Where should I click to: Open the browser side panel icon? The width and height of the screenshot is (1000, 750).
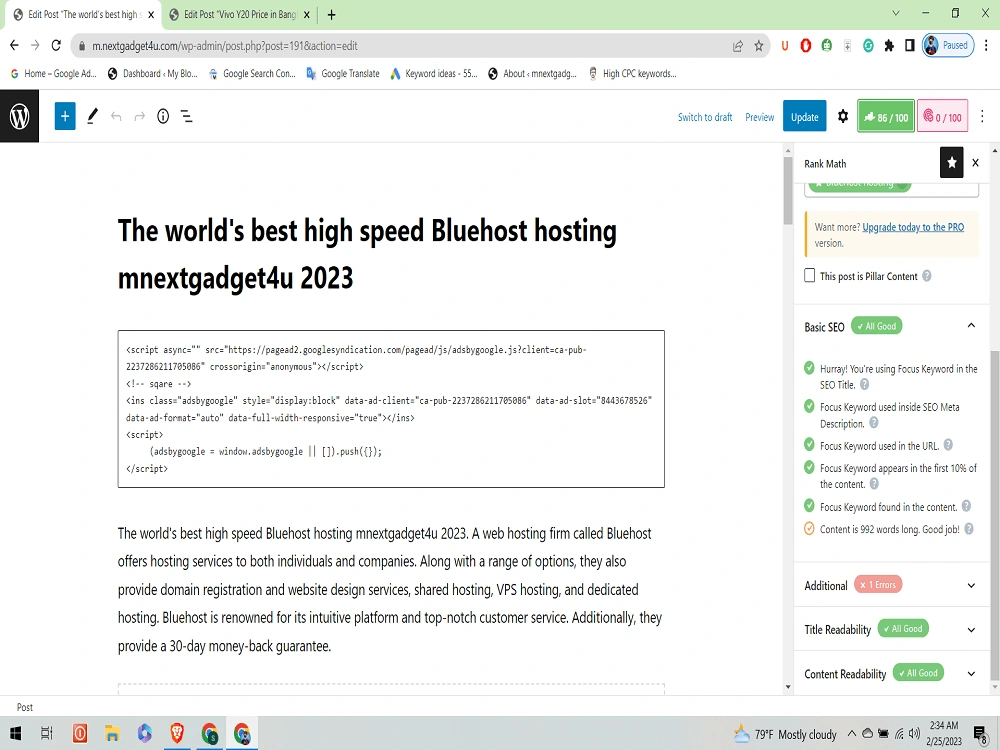point(910,45)
